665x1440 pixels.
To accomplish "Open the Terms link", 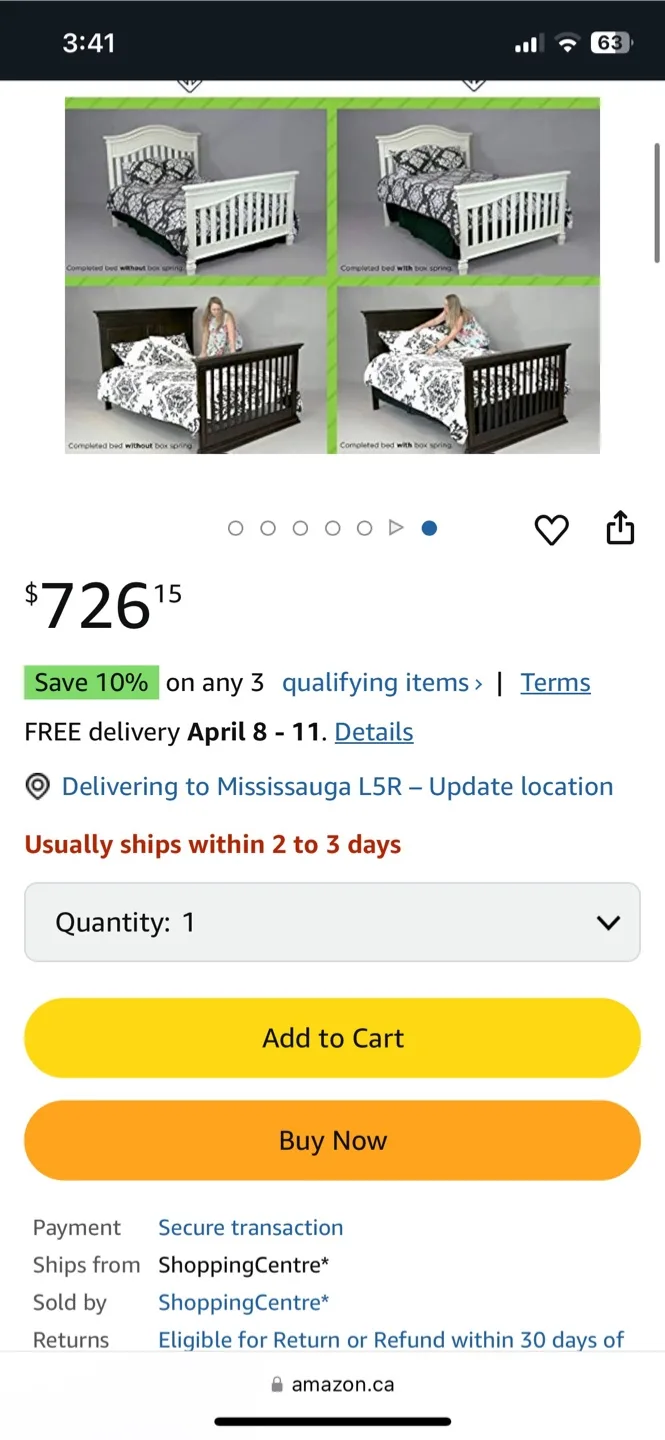I will coord(555,683).
